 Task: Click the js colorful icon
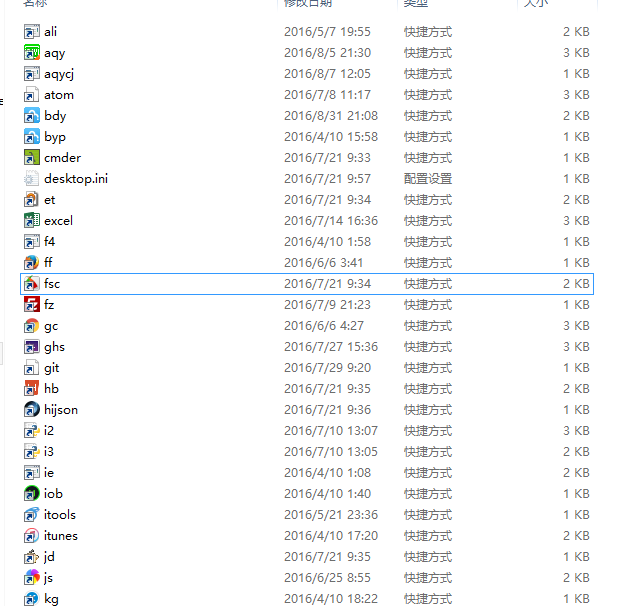pos(32,577)
